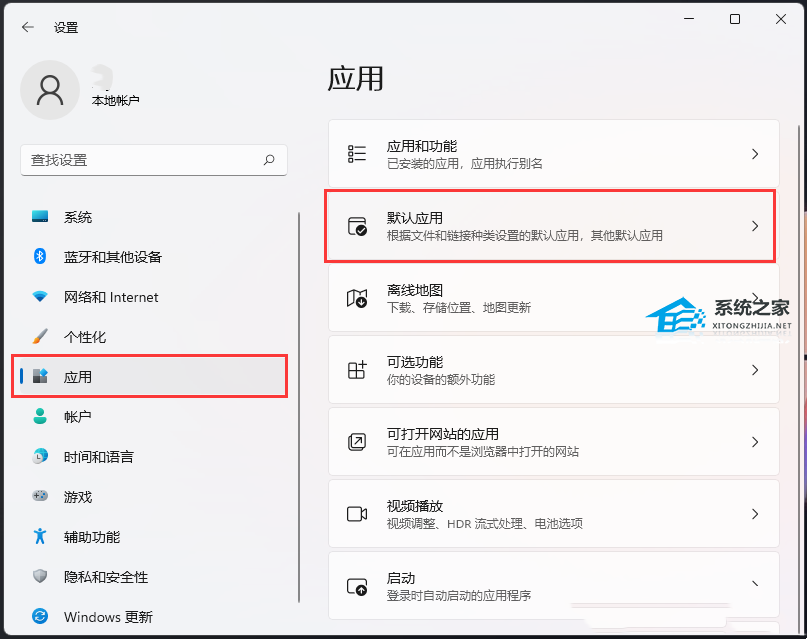Open 默认应用 using its right chevron
This screenshot has height=639, width=807.
tap(755, 226)
